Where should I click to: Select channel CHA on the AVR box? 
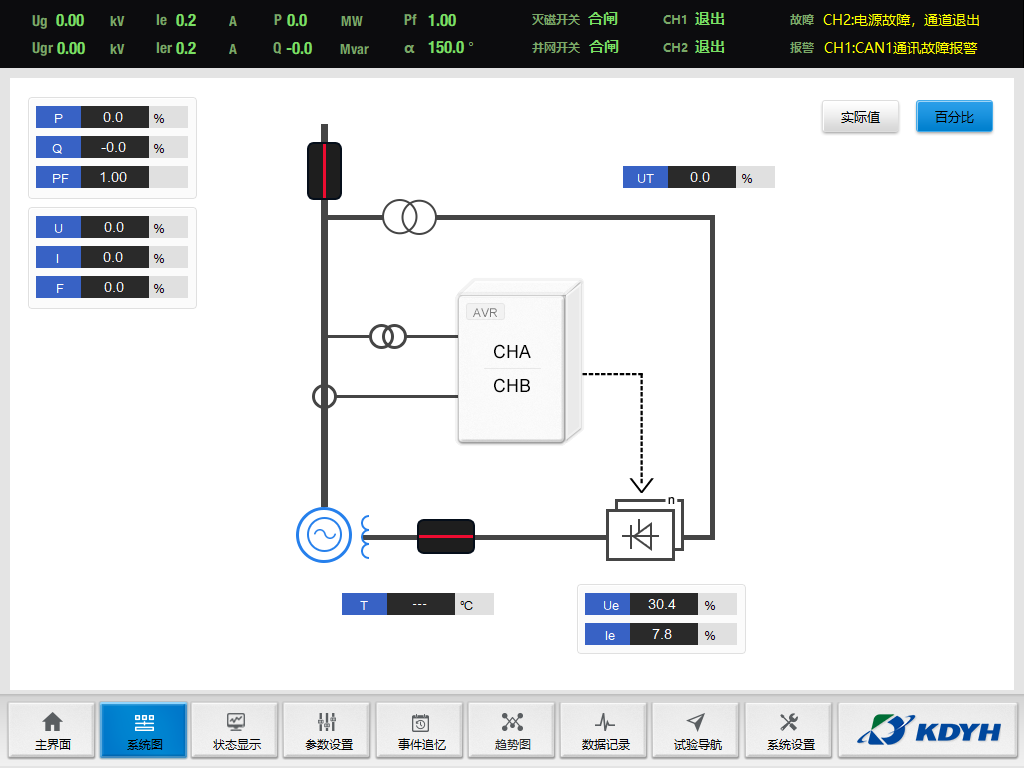[512, 352]
